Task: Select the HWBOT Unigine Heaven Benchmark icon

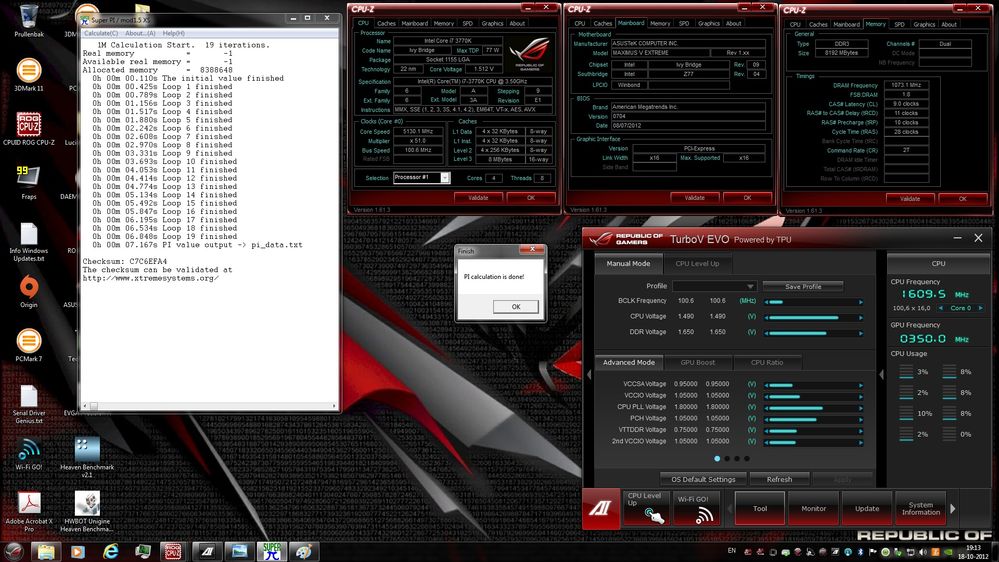Action: click(87, 512)
